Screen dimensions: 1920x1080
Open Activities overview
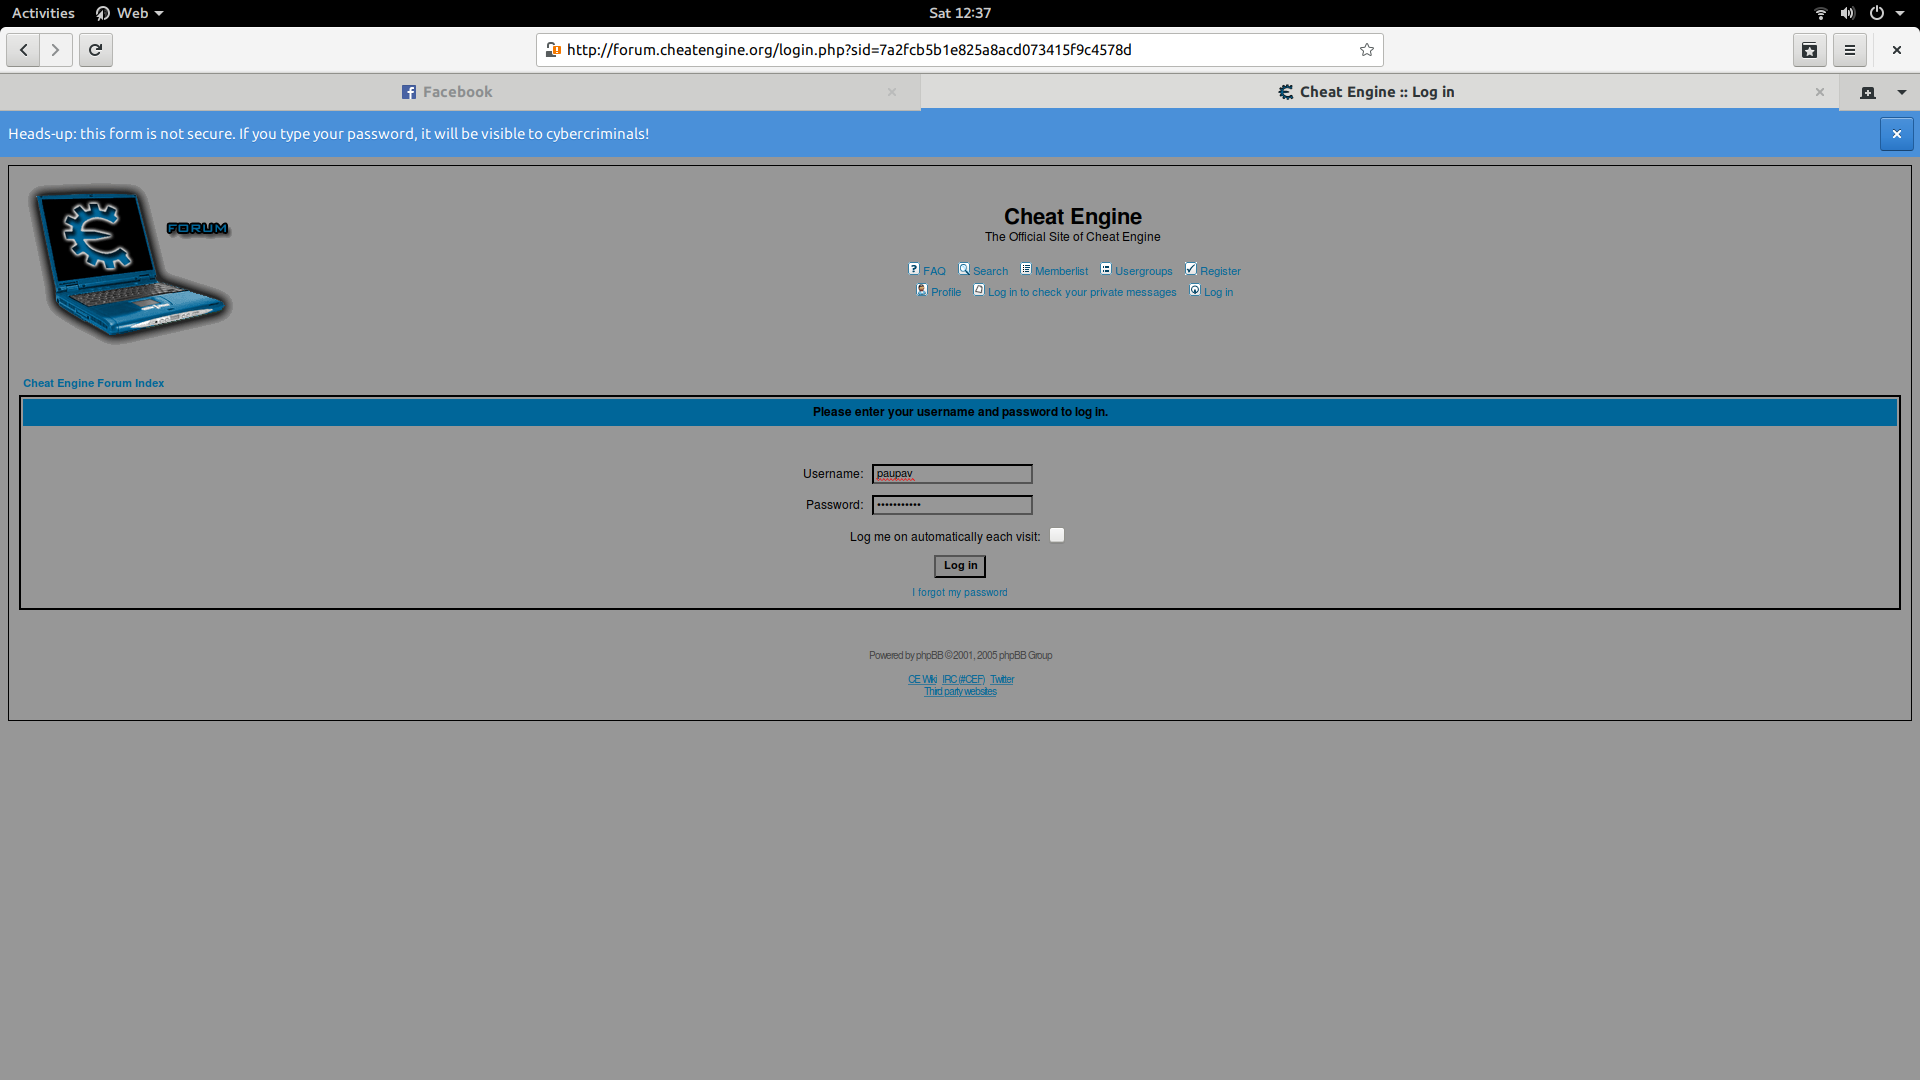(43, 13)
